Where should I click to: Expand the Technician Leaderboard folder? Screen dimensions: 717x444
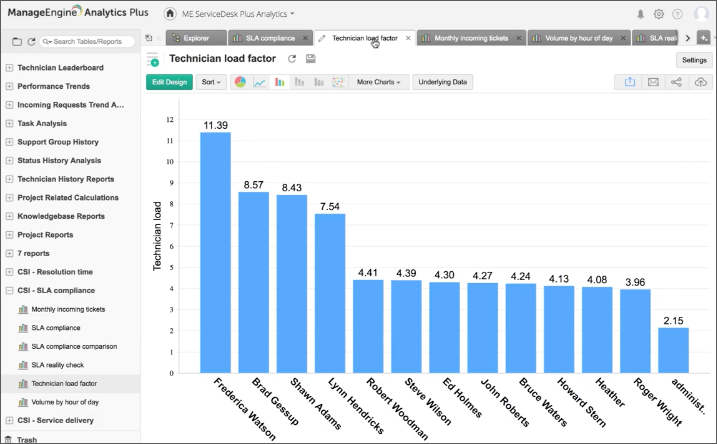point(9,67)
